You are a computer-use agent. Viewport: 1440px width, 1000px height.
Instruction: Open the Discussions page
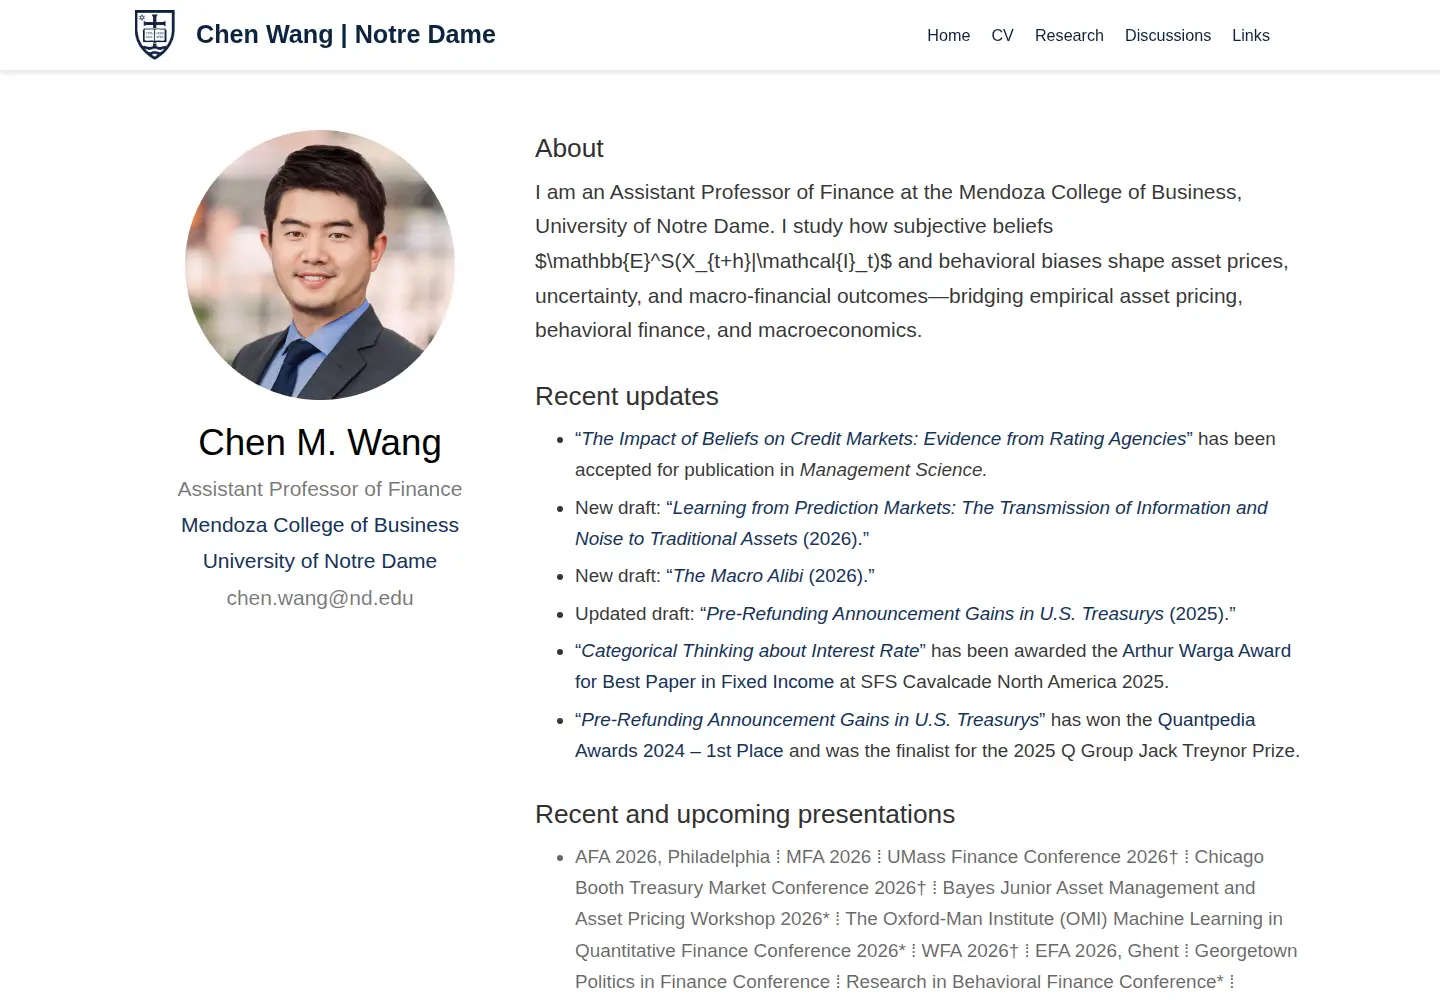1168,35
